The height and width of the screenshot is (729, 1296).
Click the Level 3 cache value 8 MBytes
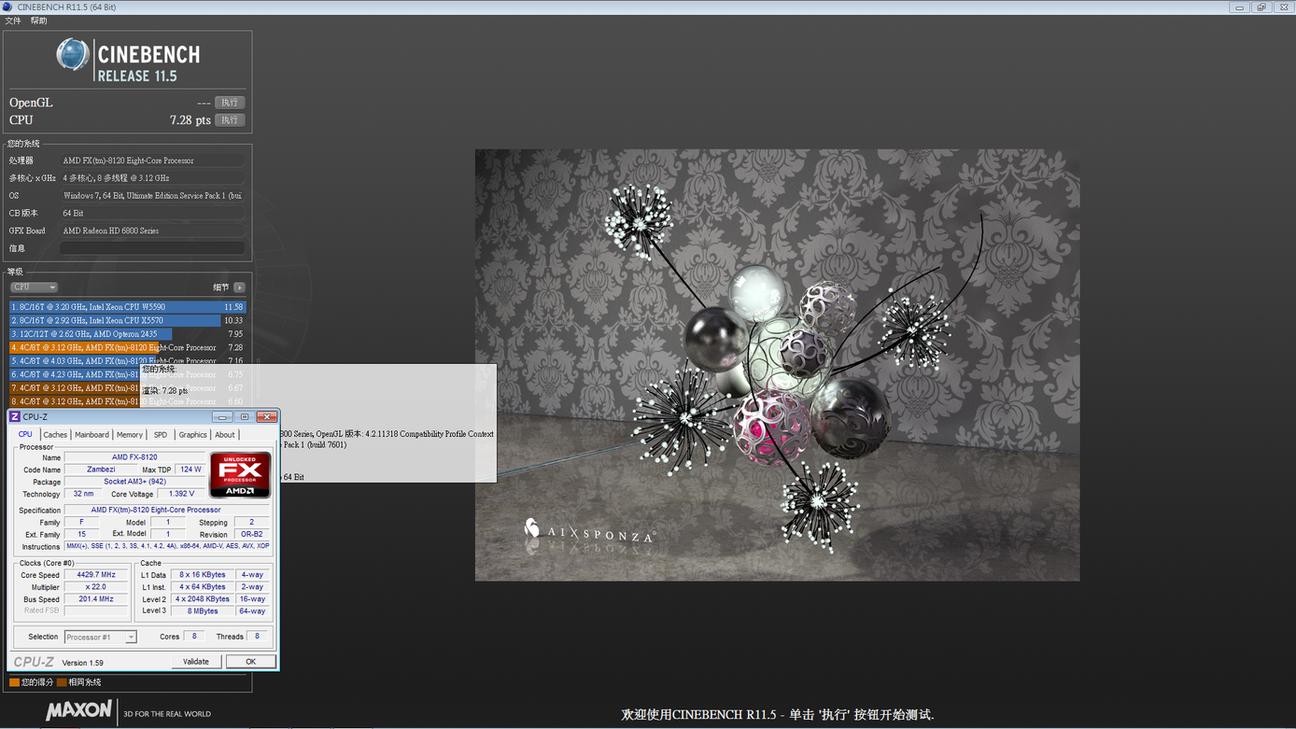pyautogui.click(x=202, y=611)
